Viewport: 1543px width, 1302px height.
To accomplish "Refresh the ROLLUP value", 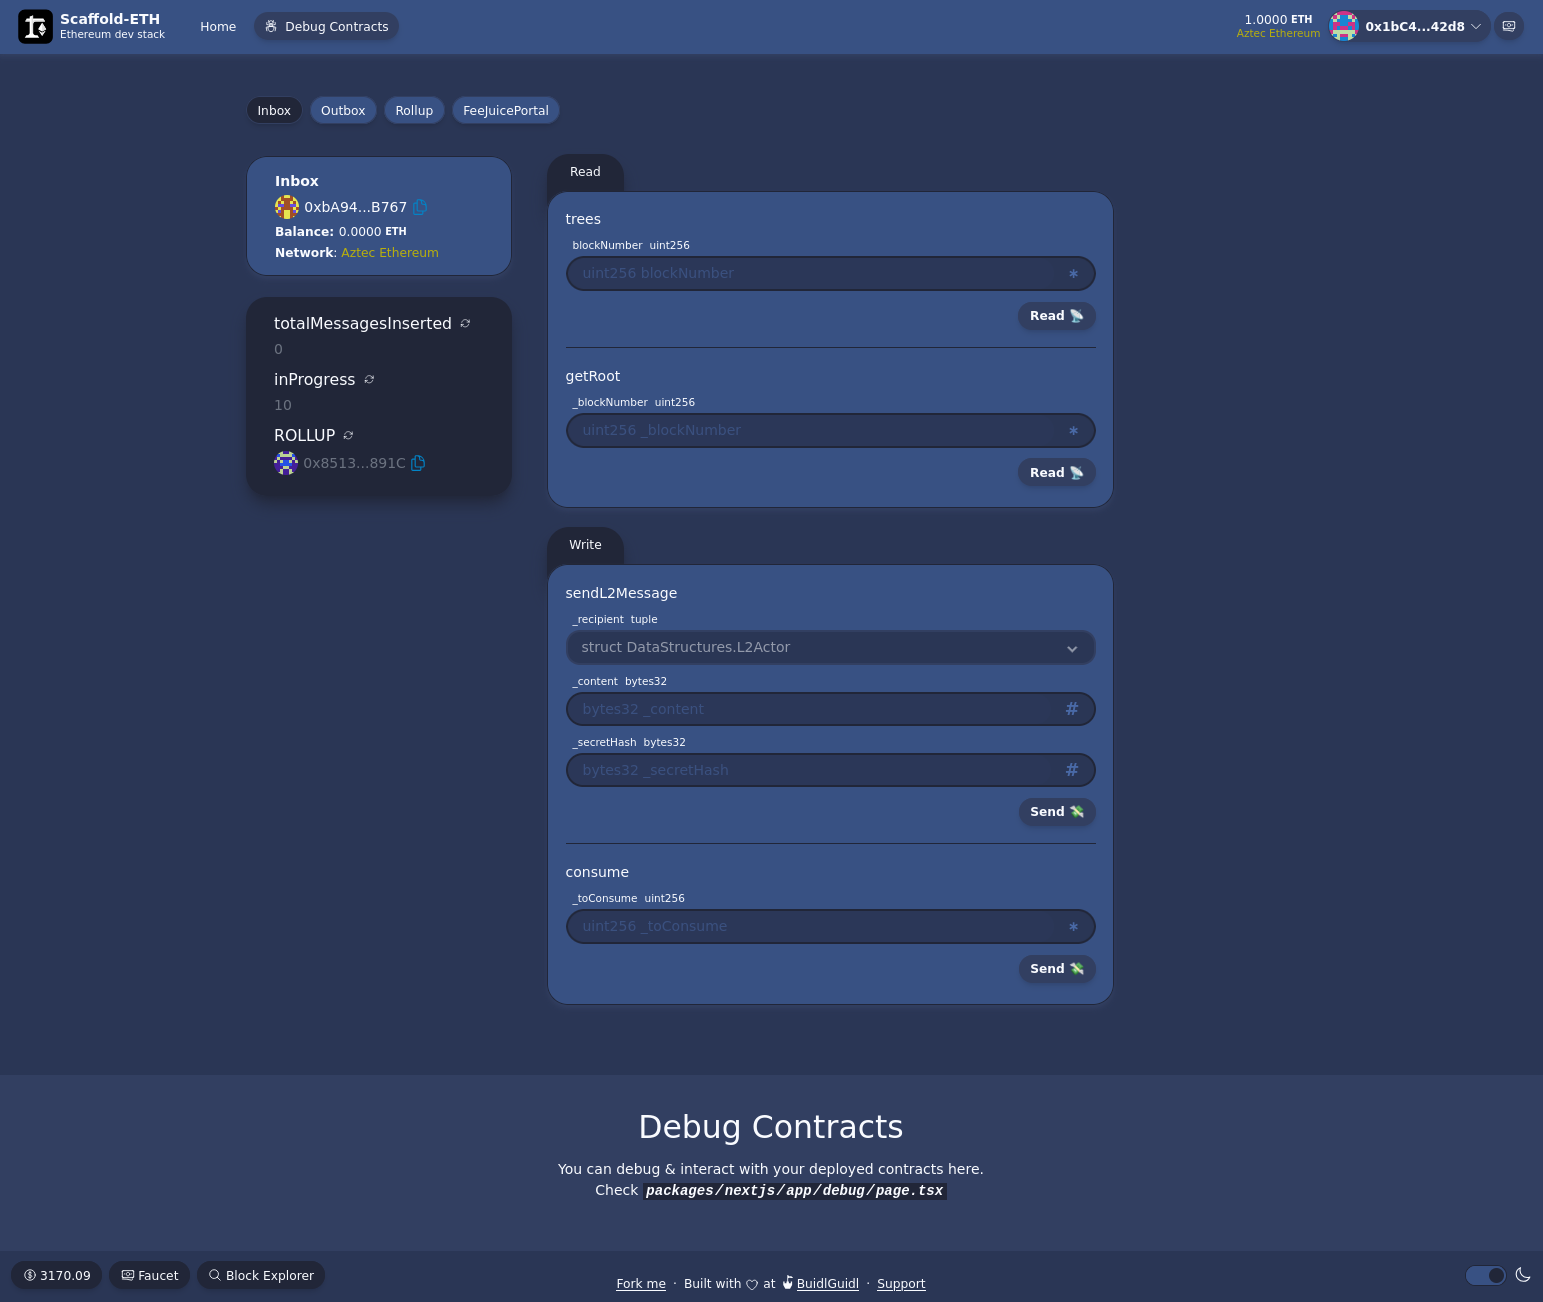I will click(x=348, y=435).
